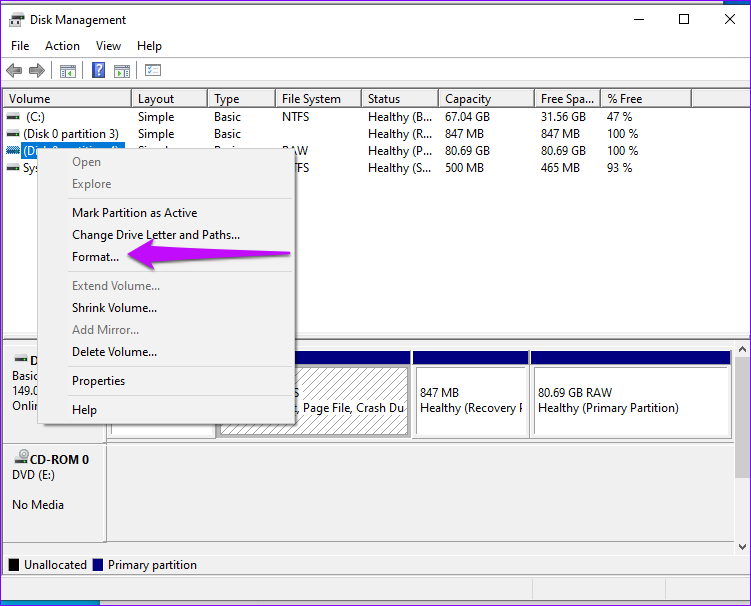Viewport: 751px width, 606px height.
Task: Click the scroll up arrow in disk pane
Action: [742, 349]
